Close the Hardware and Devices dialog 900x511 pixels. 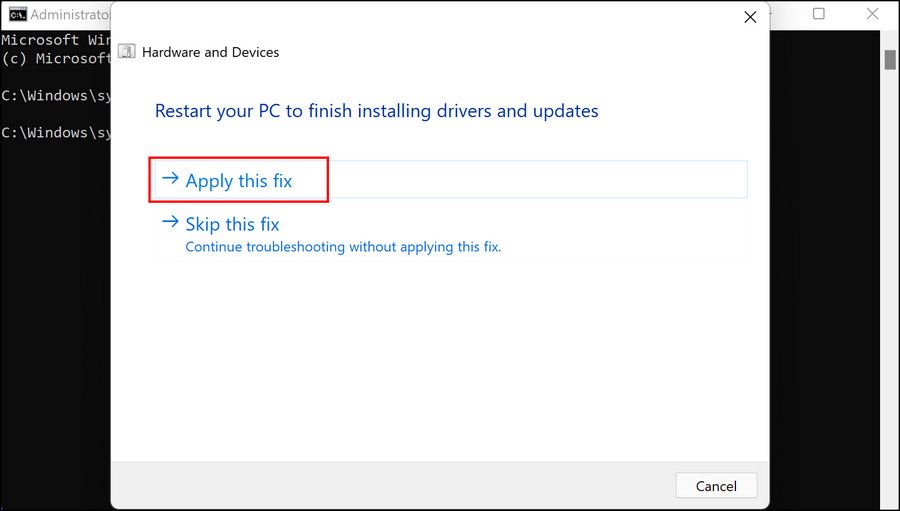749,17
